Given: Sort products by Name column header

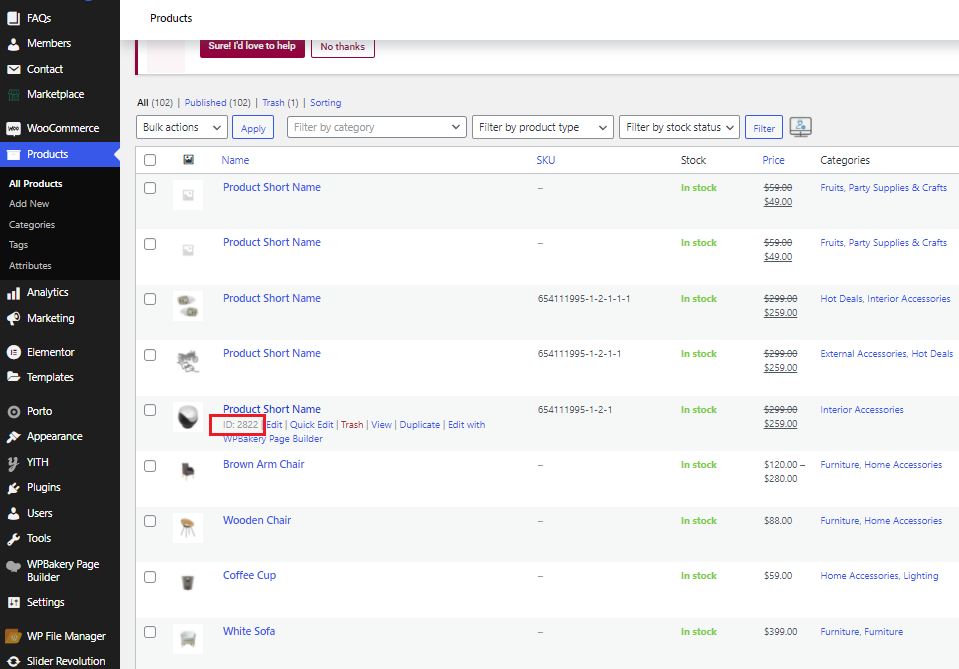Looking at the screenshot, I should pos(235,160).
